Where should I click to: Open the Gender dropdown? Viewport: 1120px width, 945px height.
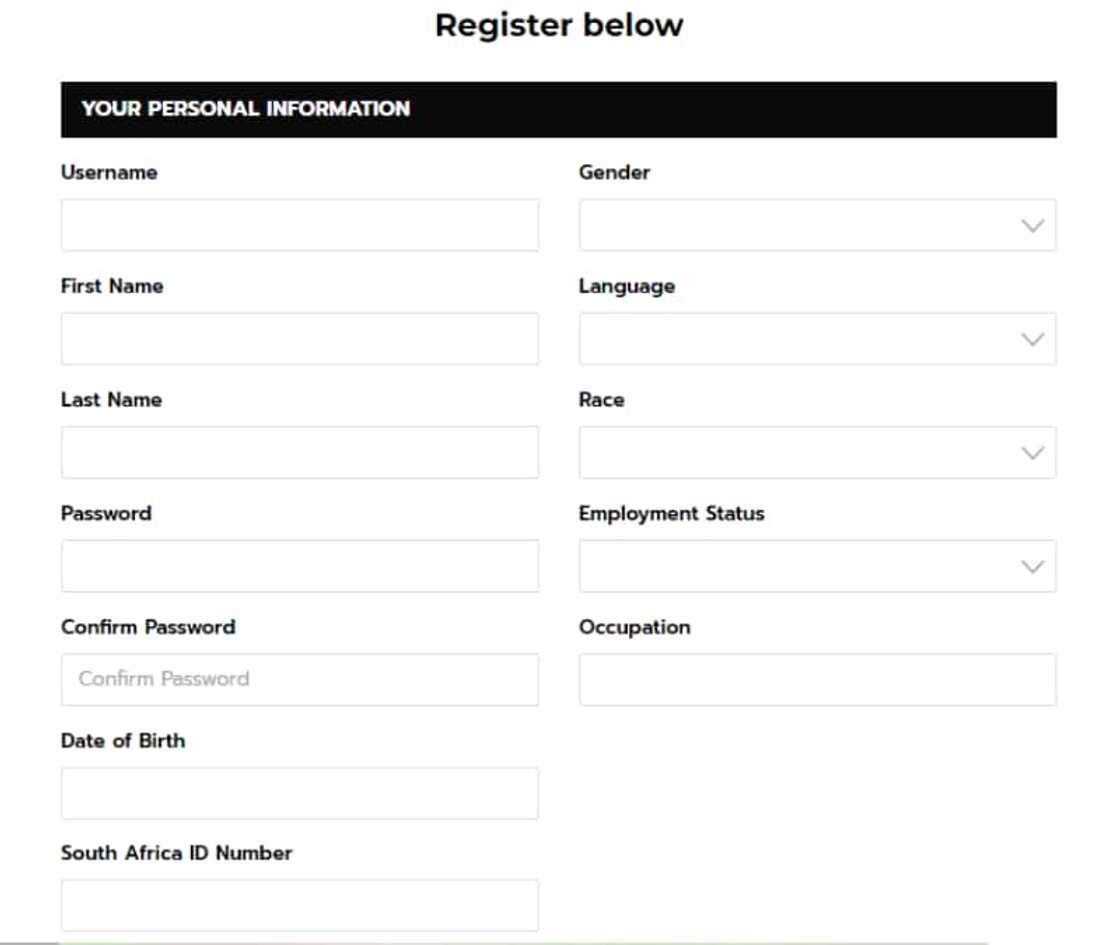[x=815, y=225]
